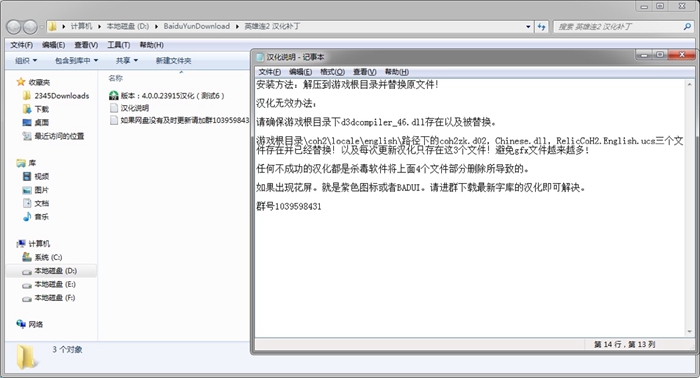This screenshot has height=378, width=700.
Task: Open Explorer's 工具(T) menu
Action: pos(119,45)
